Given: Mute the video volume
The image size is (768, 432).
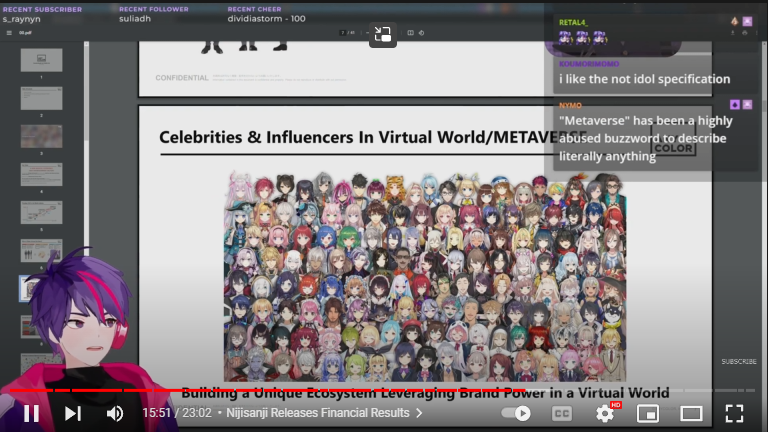Looking at the screenshot, I should 115,413.
